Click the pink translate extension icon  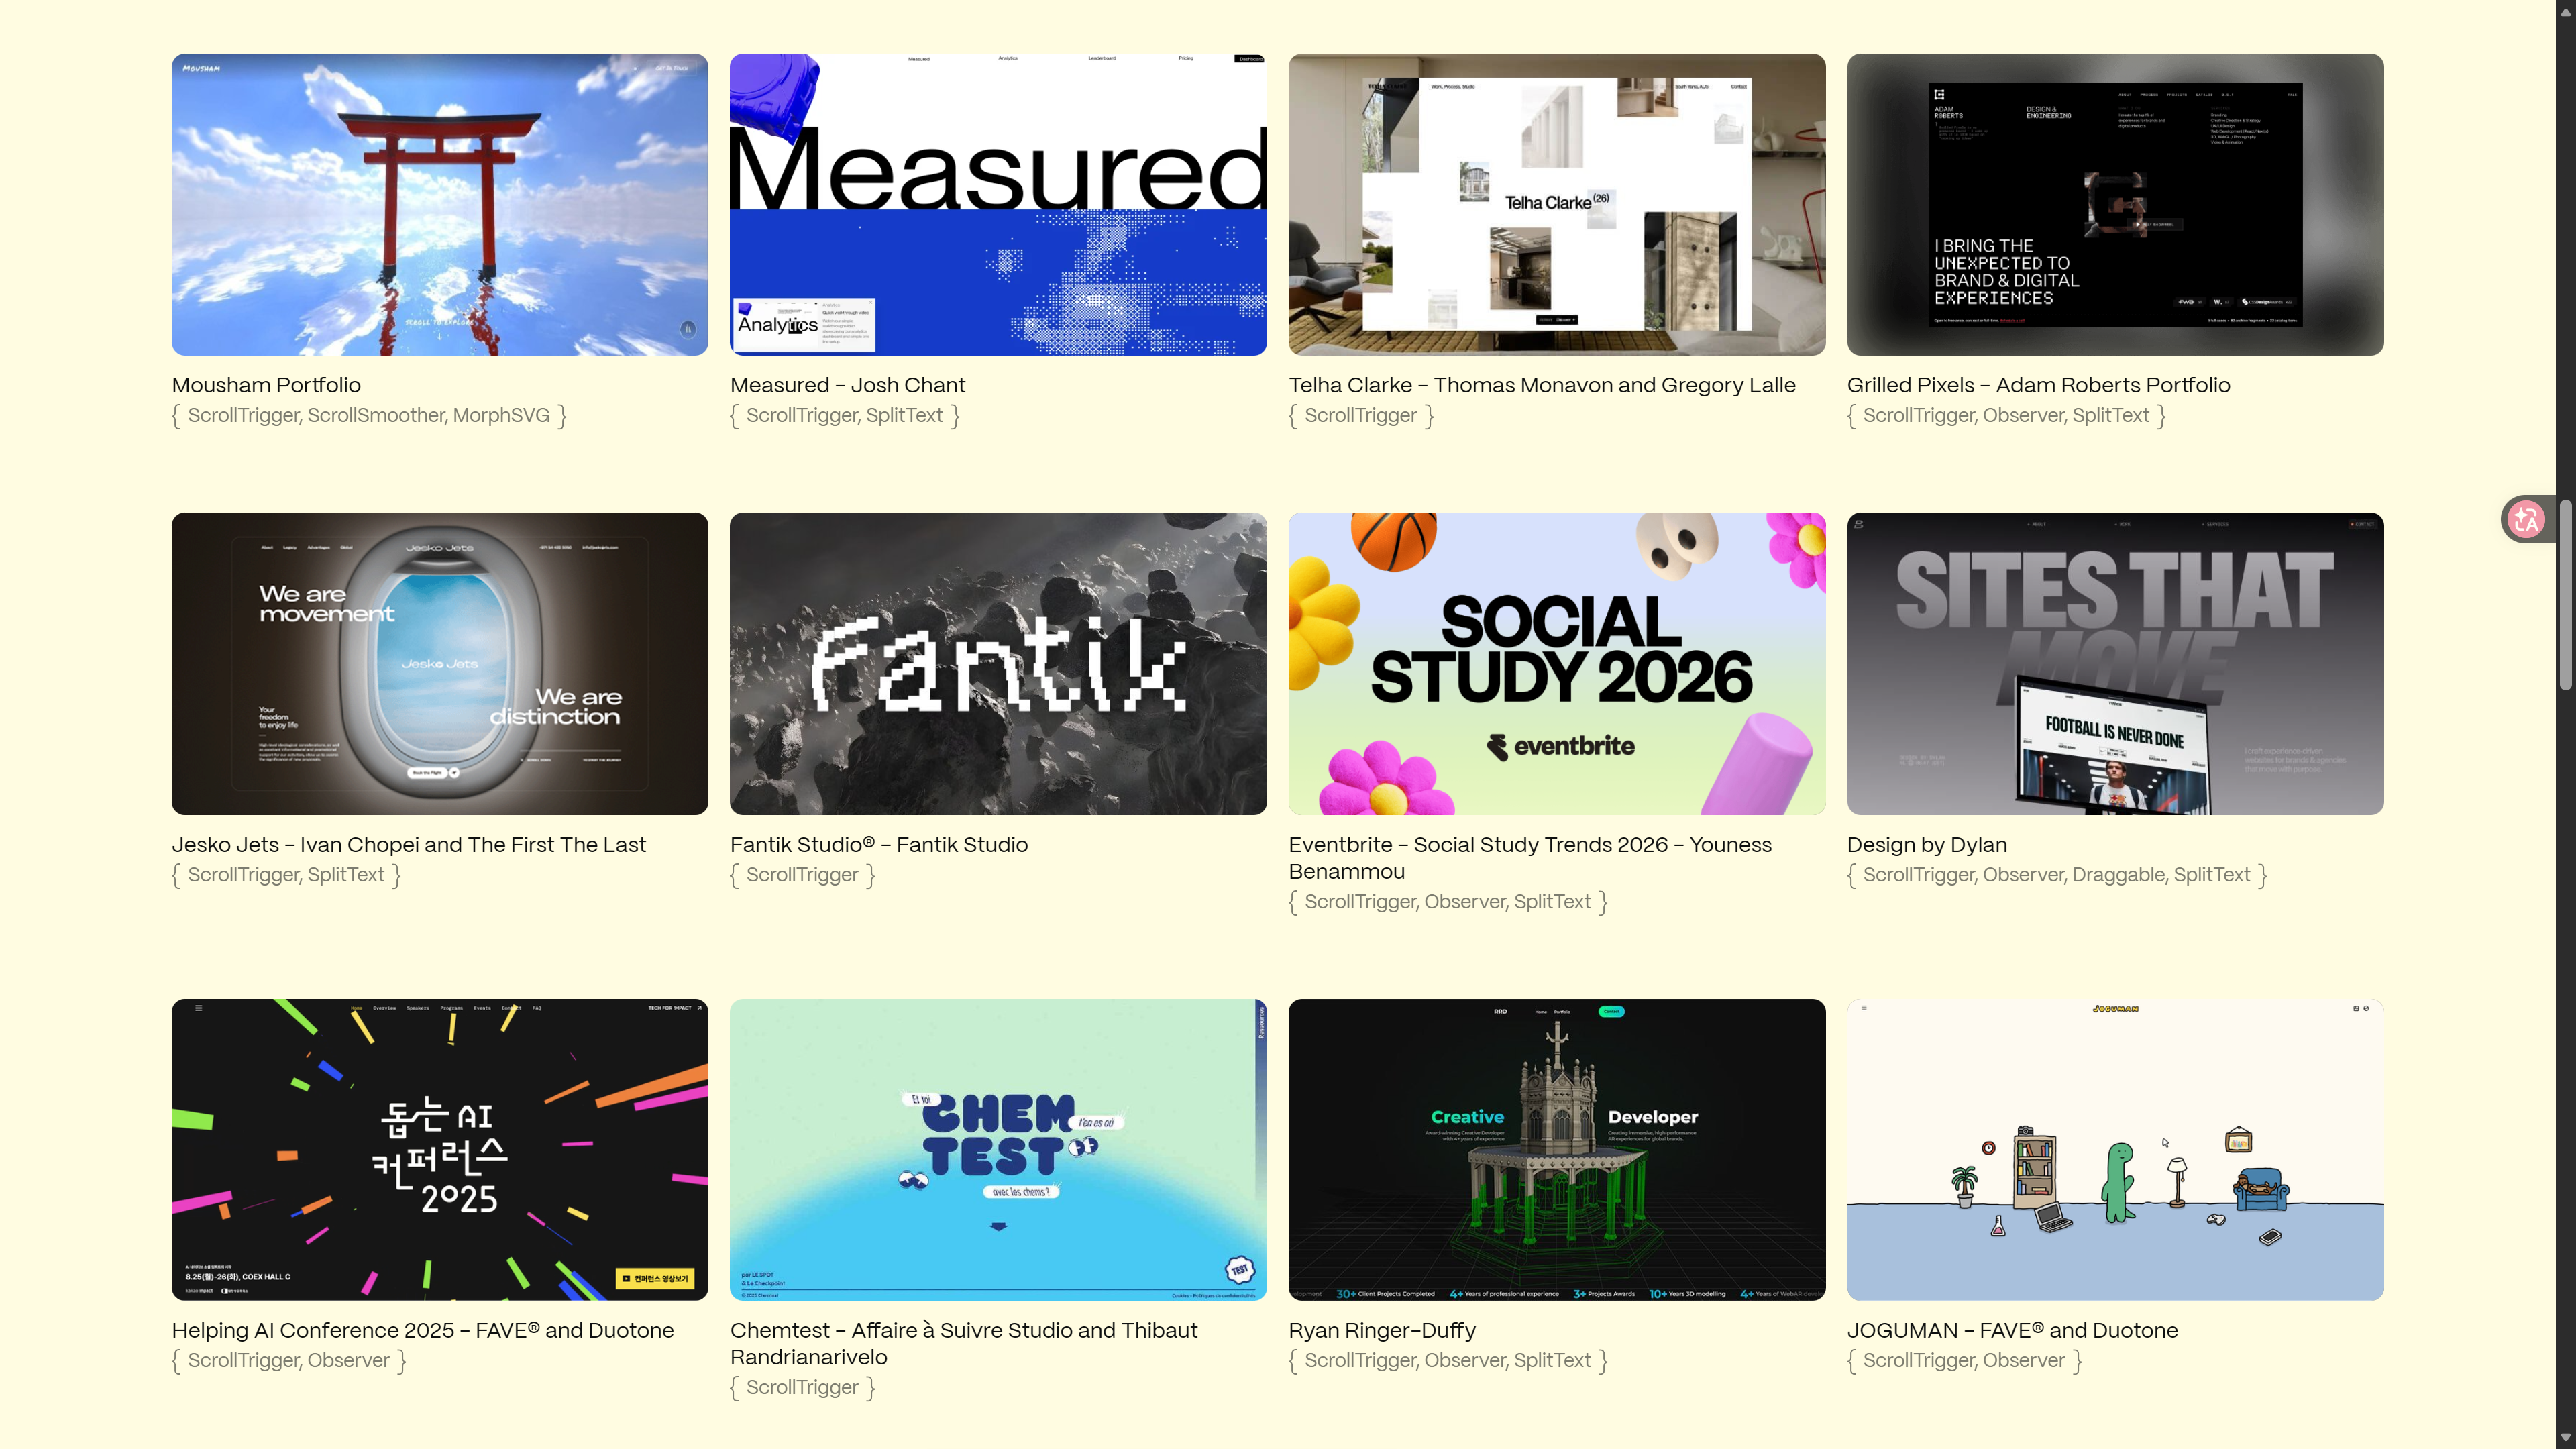coord(2526,519)
